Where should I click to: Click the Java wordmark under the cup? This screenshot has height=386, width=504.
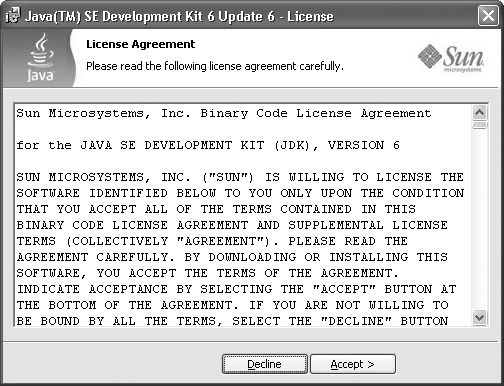[40, 75]
